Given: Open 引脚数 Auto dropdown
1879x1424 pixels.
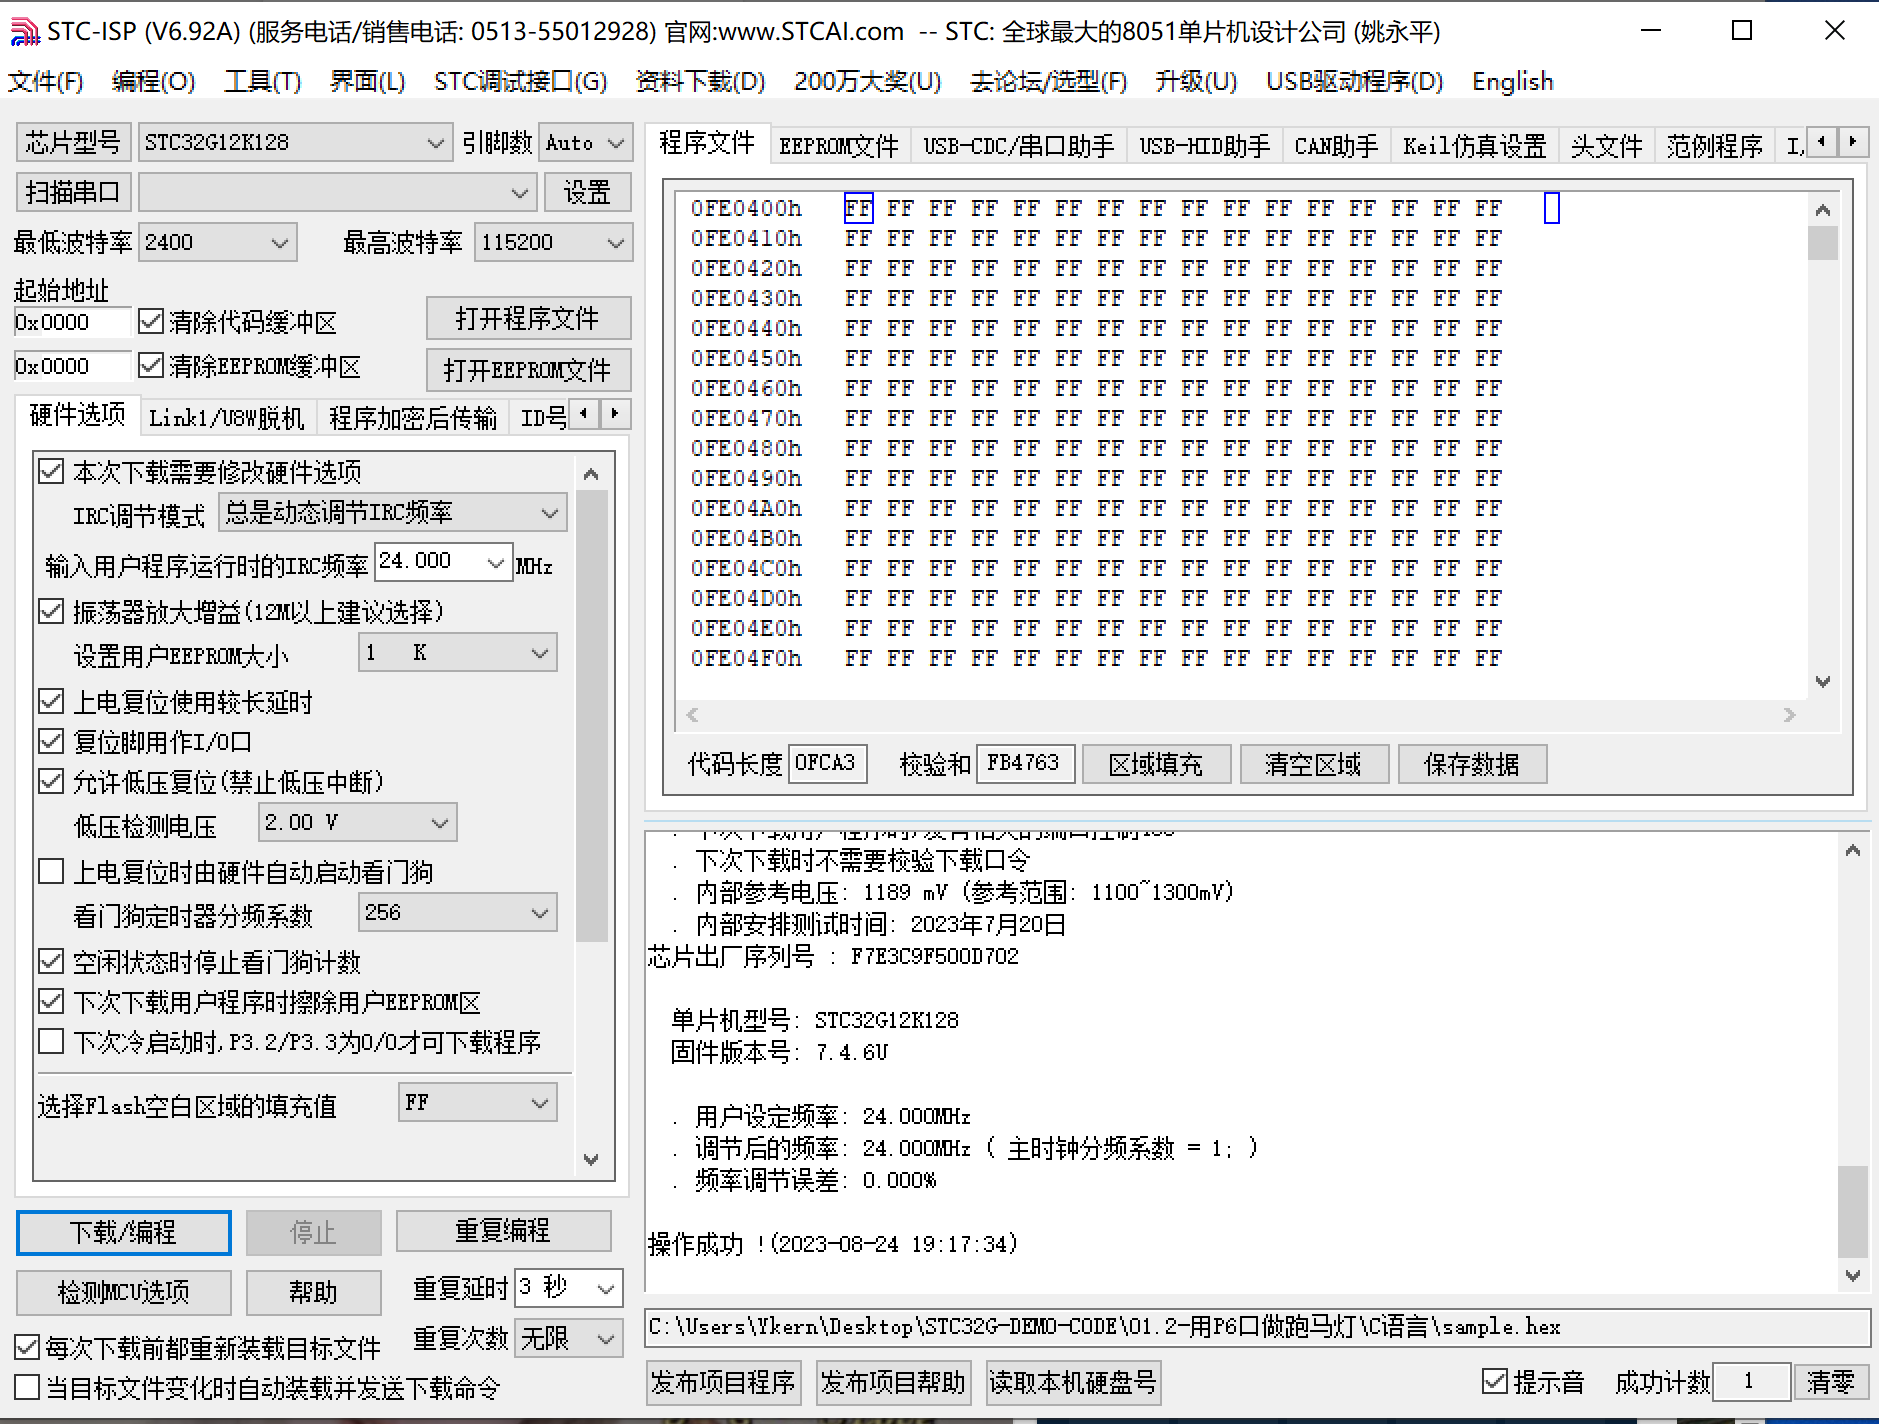Looking at the screenshot, I should [x=585, y=143].
